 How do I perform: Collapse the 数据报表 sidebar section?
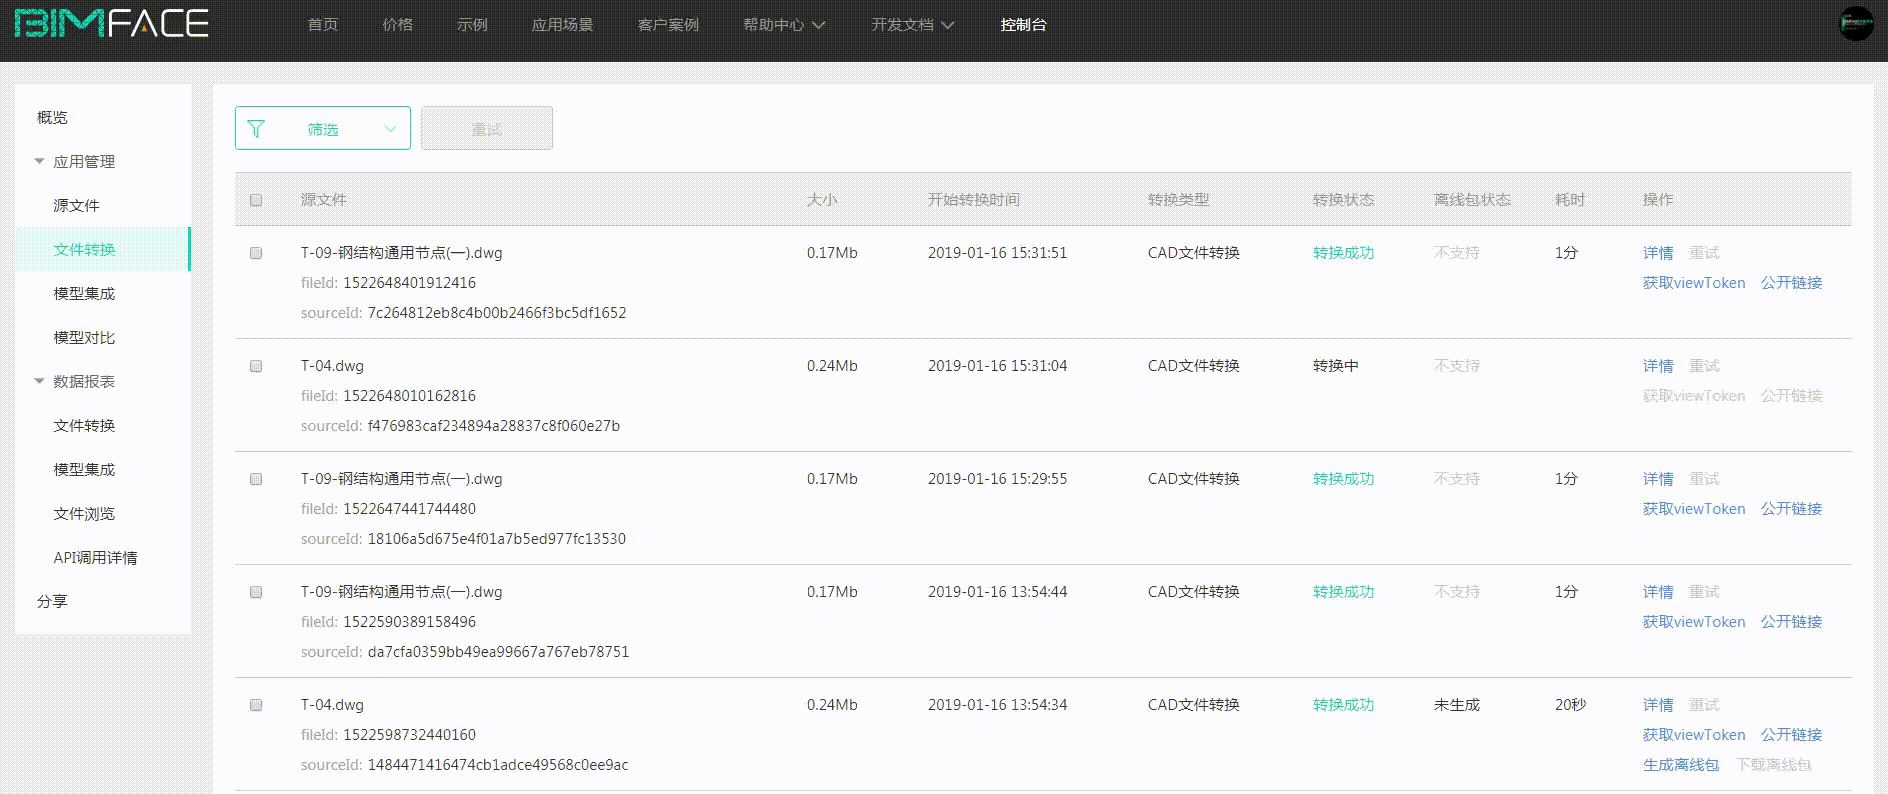pos(40,381)
